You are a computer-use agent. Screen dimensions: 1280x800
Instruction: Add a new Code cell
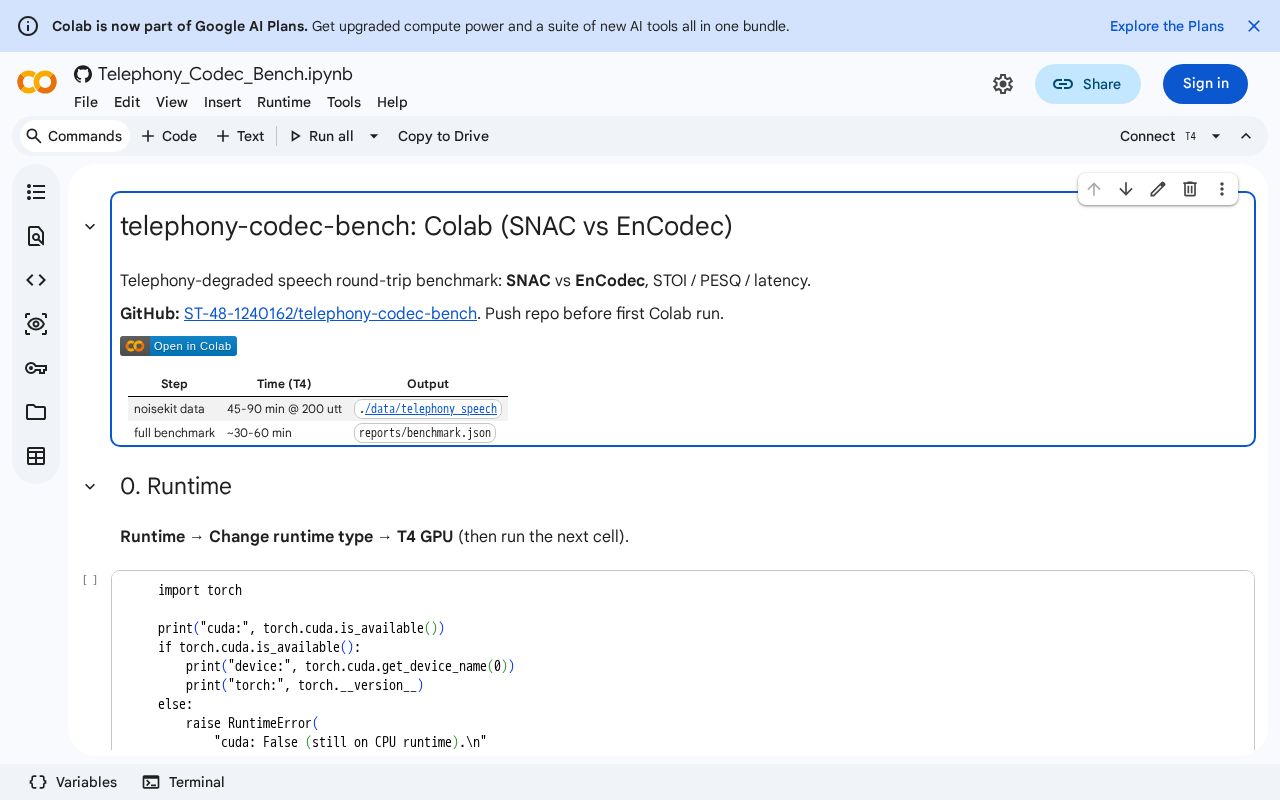tap(169, 136)
